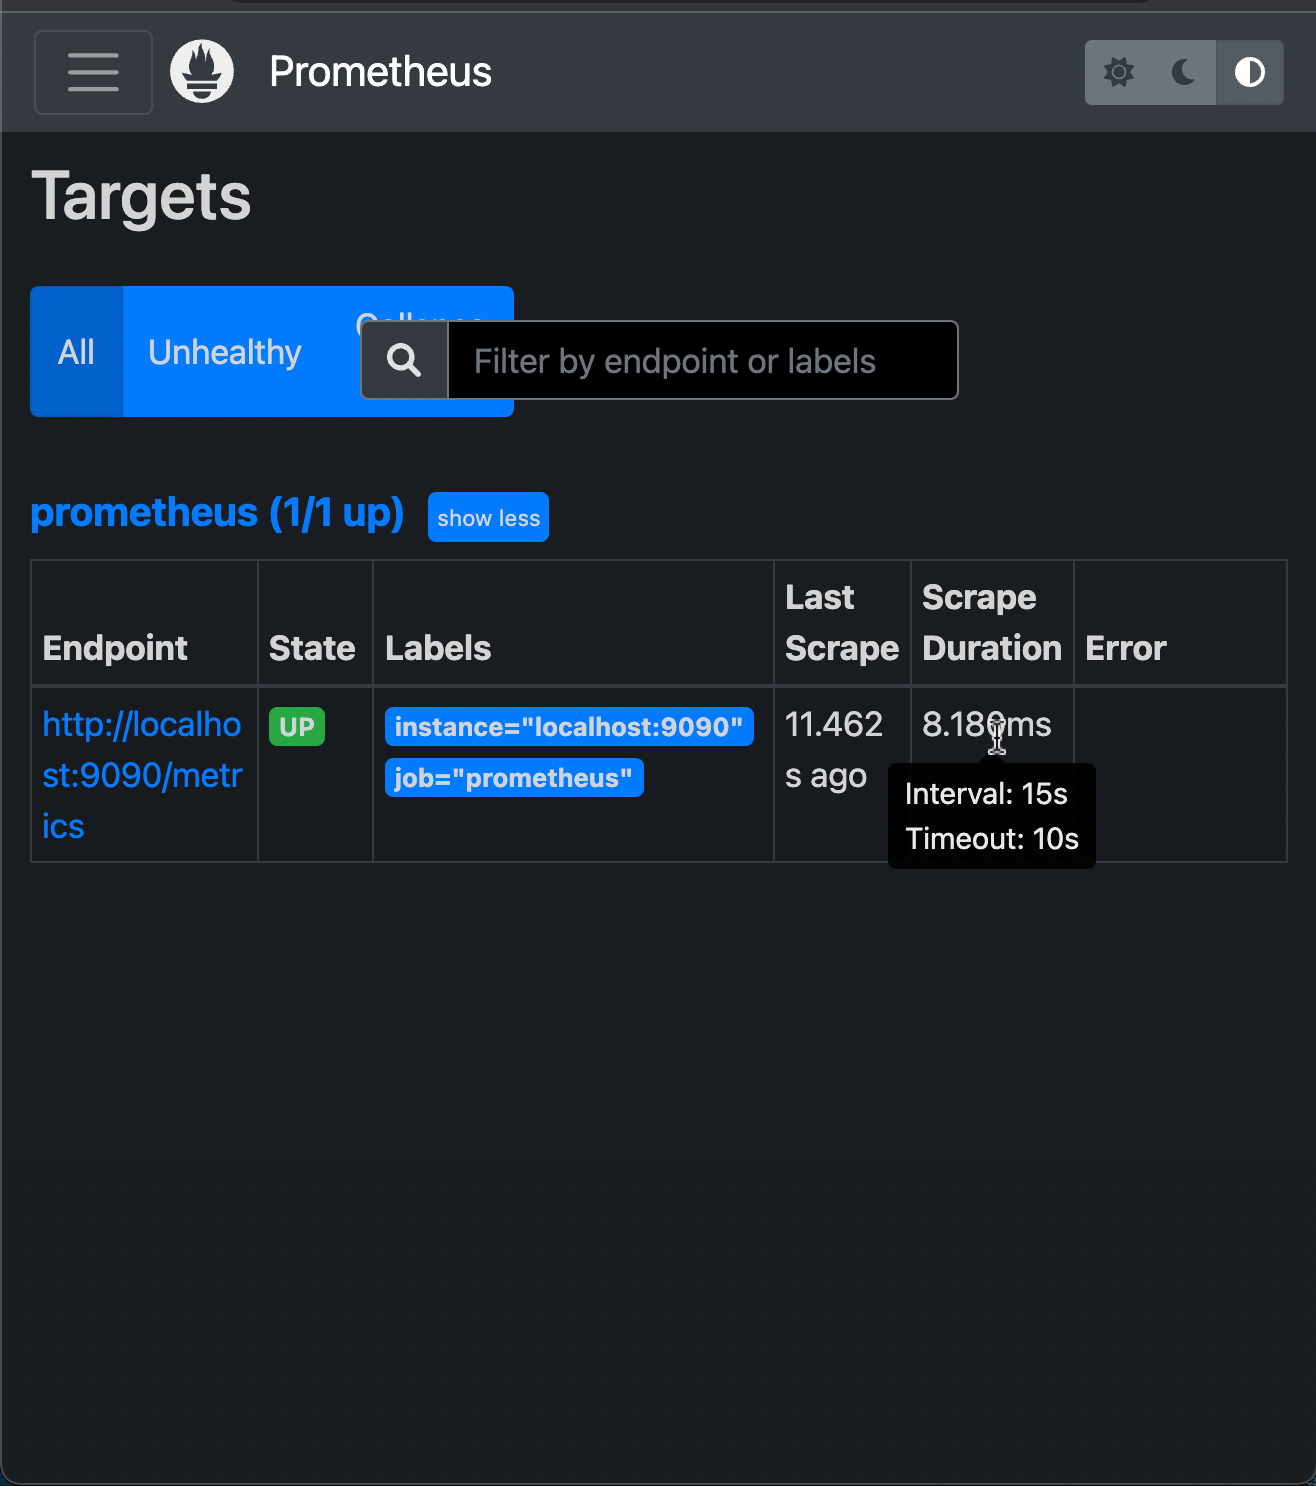
Task: Toggle the Unhealthy targets filter
Action: [x=224, y=351]
